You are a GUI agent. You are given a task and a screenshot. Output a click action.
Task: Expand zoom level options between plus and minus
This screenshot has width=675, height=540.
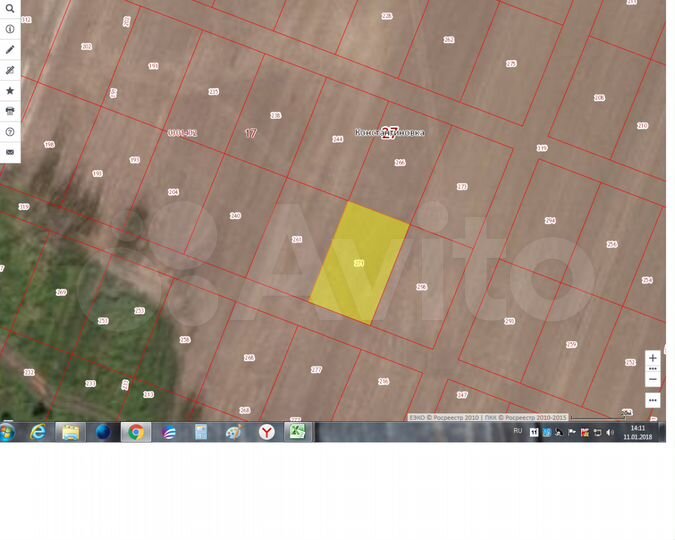(x=653, y=368)
